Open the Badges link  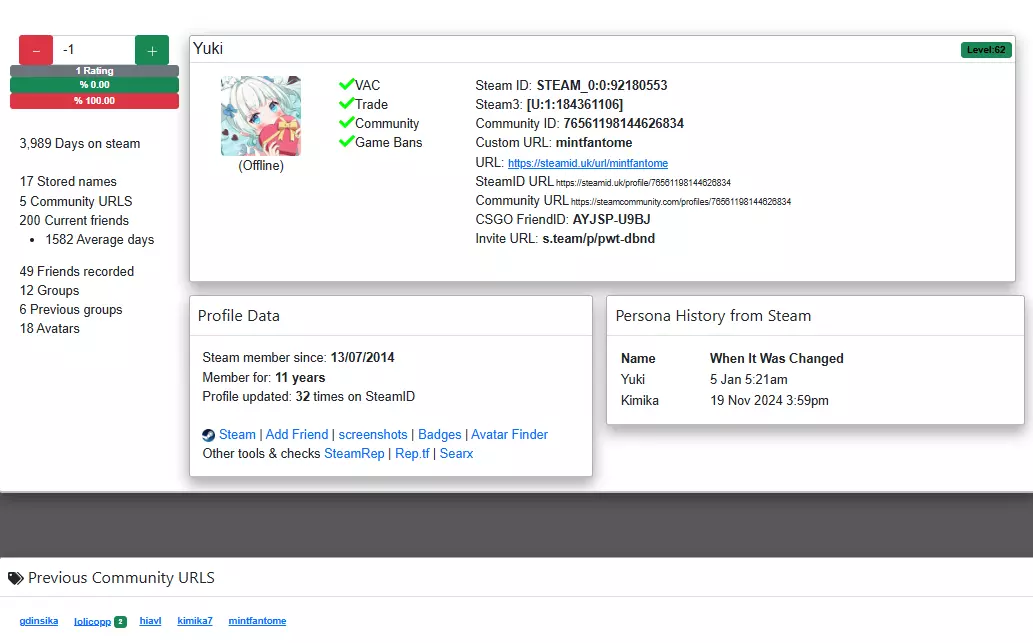click(439, 435)
